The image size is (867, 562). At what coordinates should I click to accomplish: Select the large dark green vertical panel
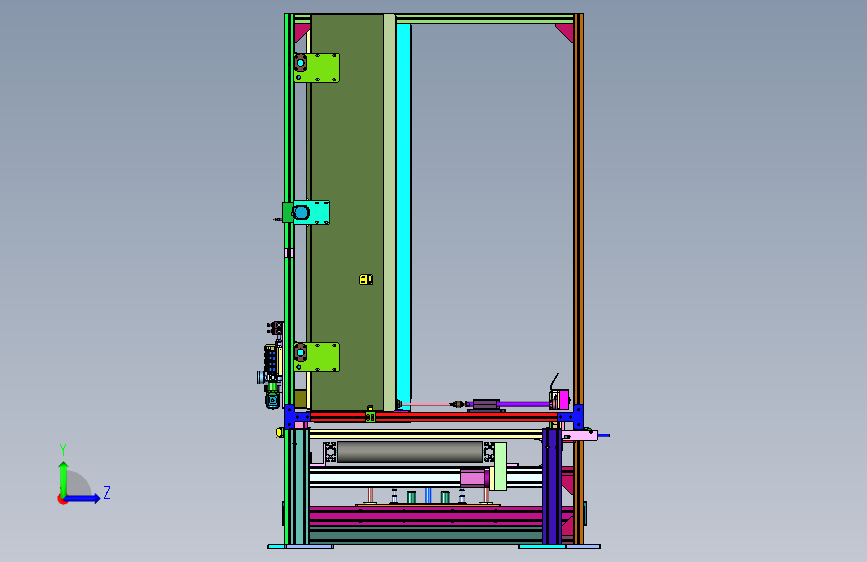click(x=347, y=212)
